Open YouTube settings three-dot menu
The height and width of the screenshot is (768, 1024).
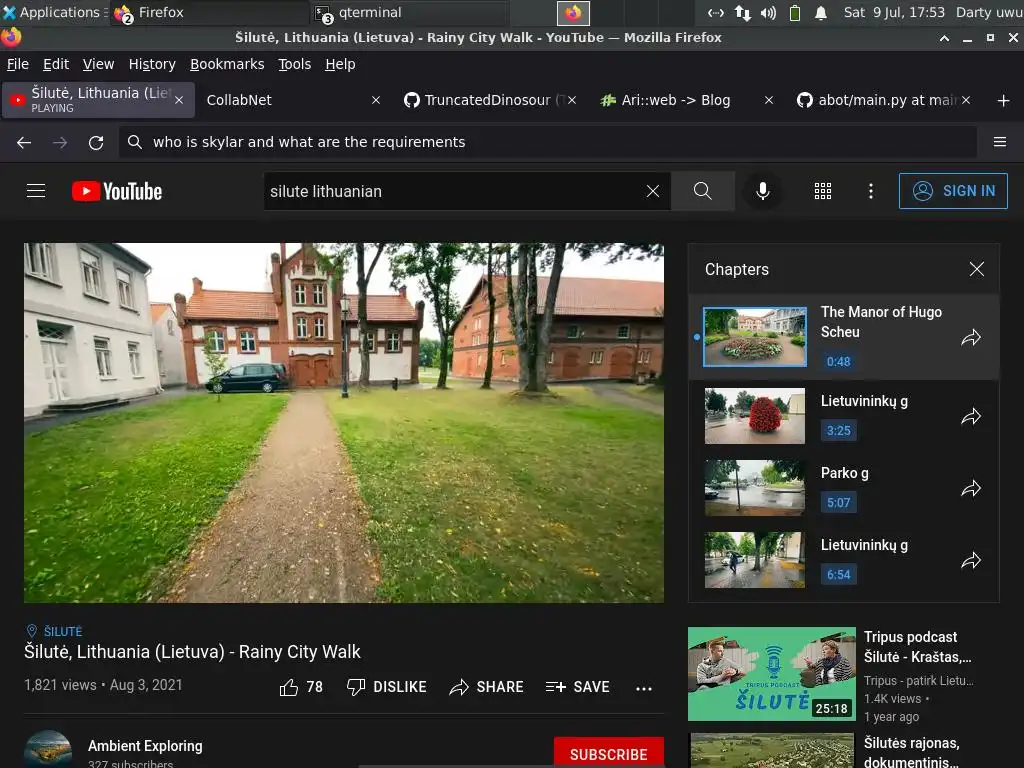871,191
